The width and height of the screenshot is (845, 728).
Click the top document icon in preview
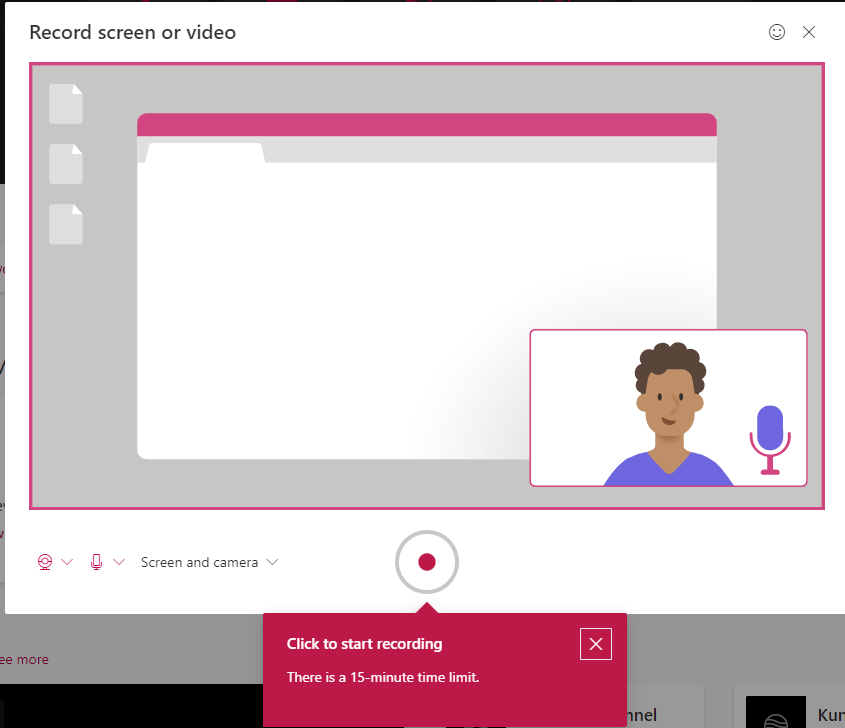[66, 104]
